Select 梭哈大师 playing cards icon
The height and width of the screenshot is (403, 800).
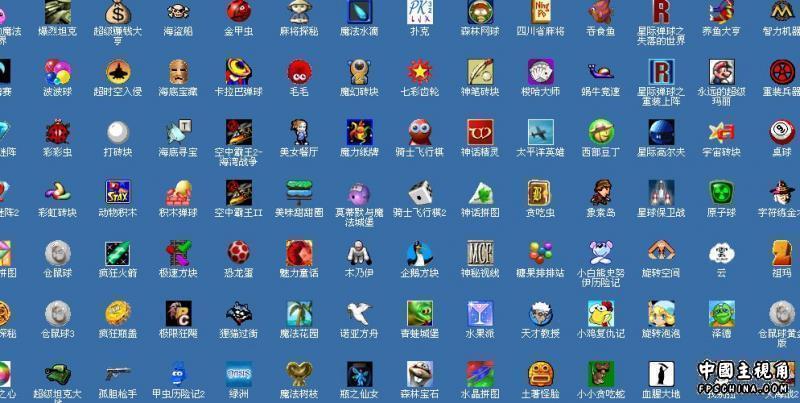540,72
